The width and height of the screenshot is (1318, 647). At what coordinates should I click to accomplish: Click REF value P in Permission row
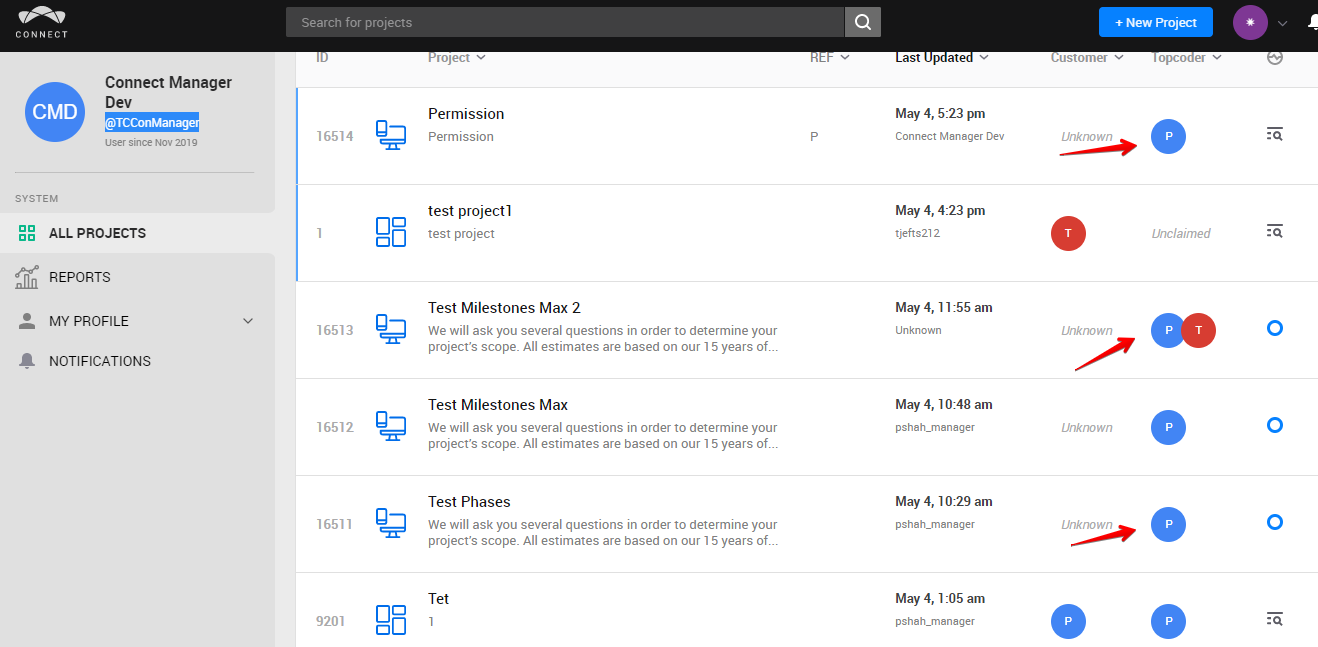(814, 136)
